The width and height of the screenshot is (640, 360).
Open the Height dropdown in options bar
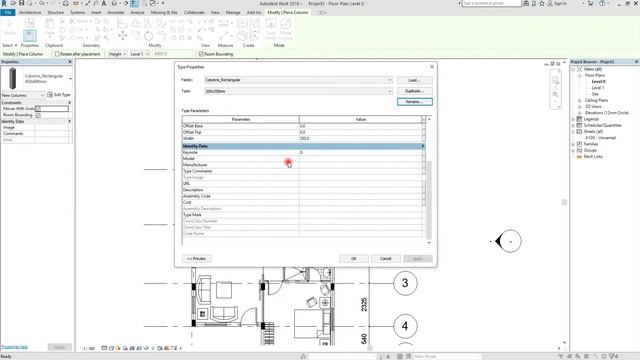117,54
